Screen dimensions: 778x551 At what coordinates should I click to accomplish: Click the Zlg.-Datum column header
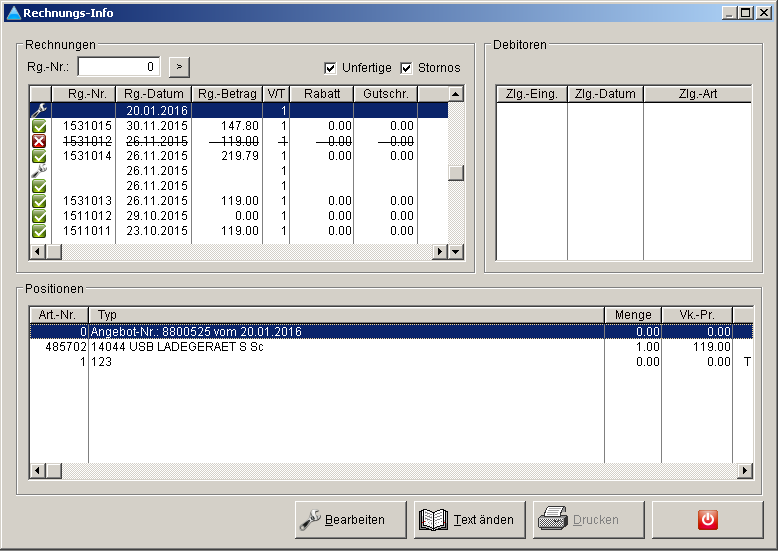coord(605,94)
